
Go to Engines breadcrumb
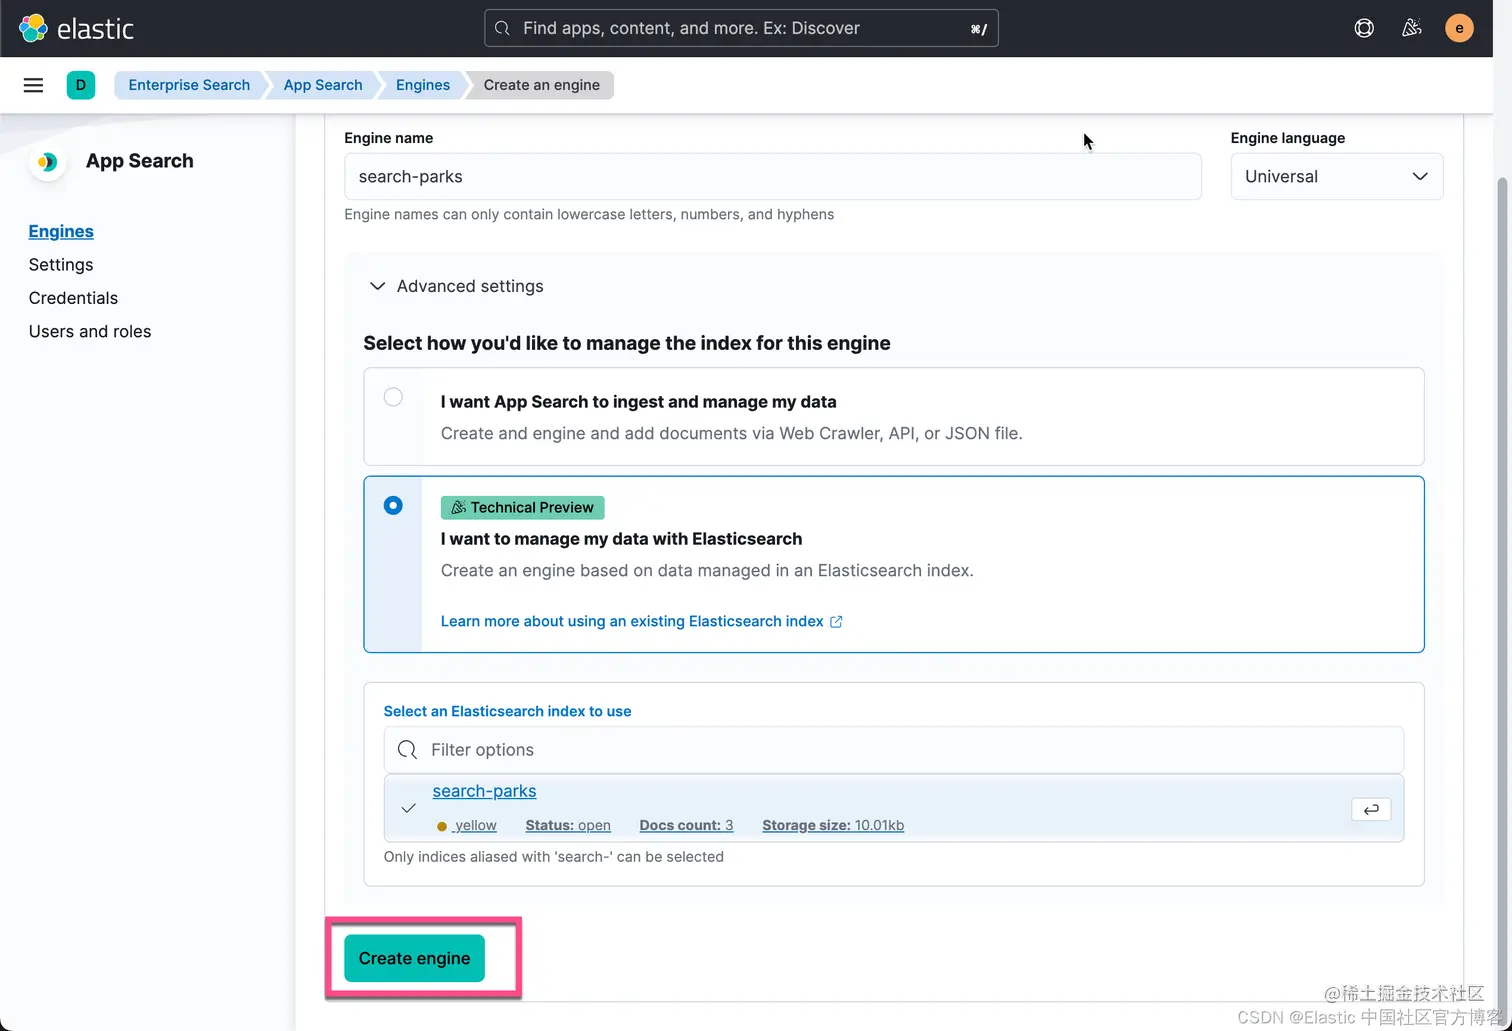pyautogui.click(x=423, y=85)
